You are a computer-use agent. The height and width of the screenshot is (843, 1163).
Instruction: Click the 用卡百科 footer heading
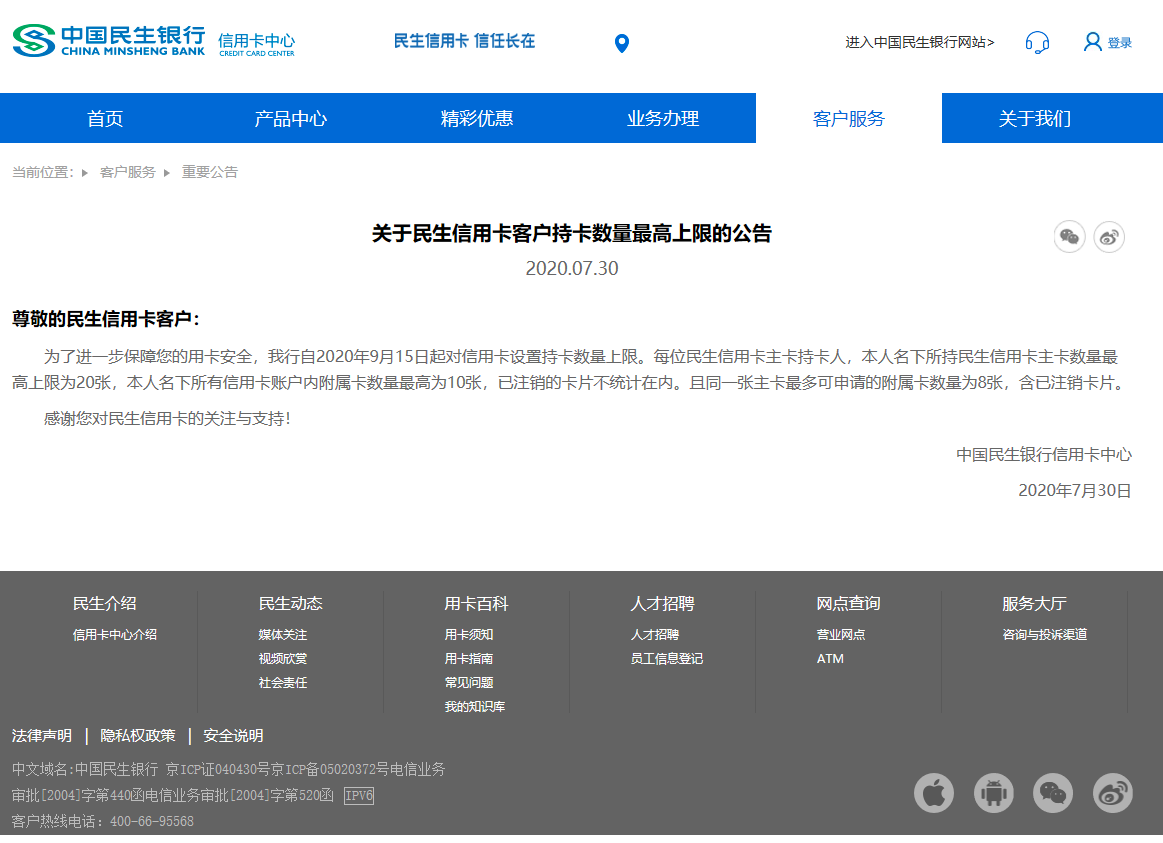[x=476, y=604]
